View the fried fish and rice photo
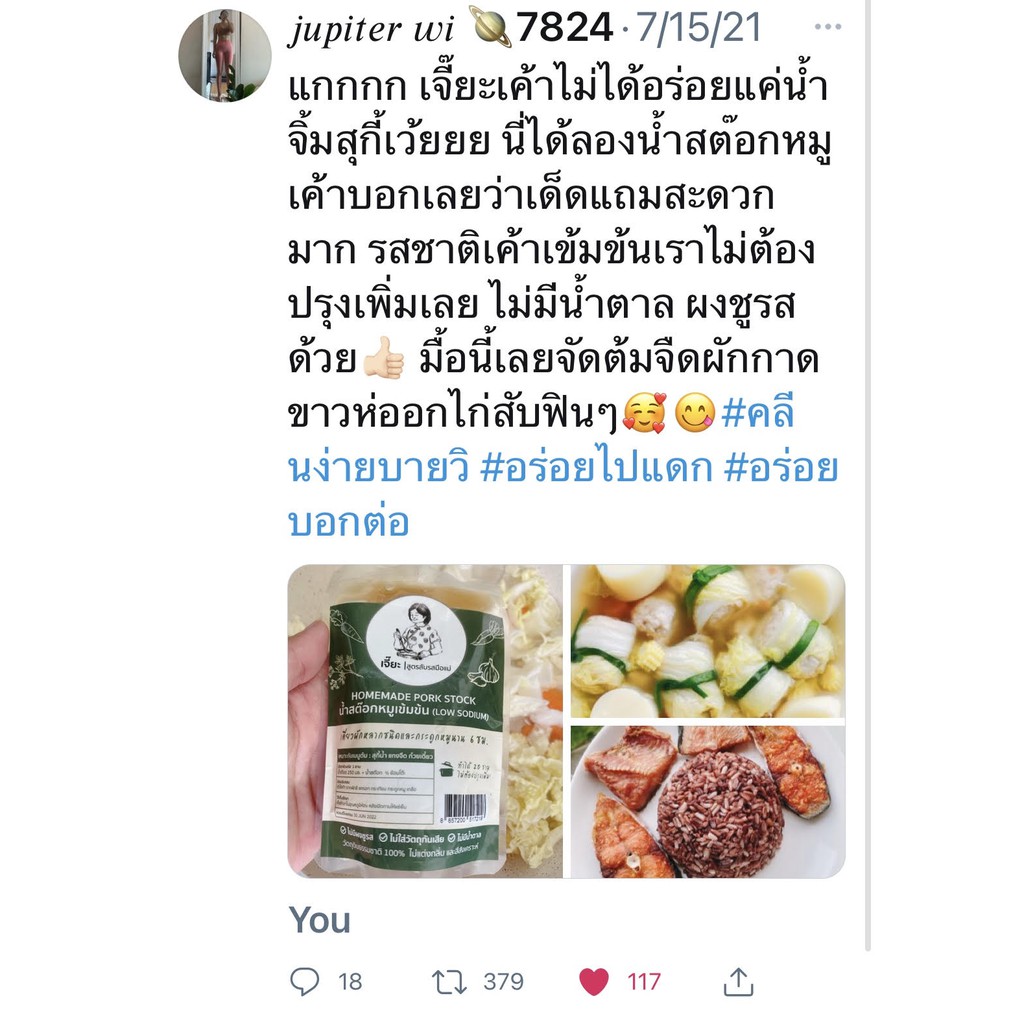Screen dimensions: 1024x1024 (x=708, y=802)
